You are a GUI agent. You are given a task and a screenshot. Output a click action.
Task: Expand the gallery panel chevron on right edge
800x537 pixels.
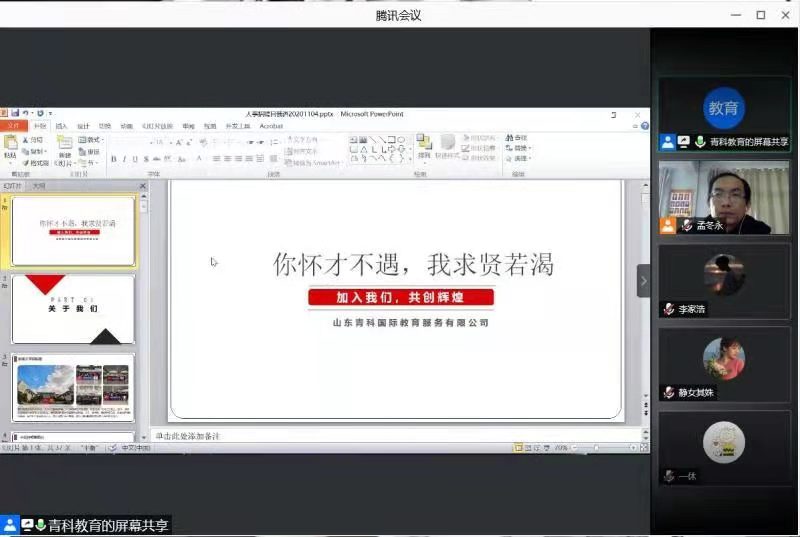point(643,281)
